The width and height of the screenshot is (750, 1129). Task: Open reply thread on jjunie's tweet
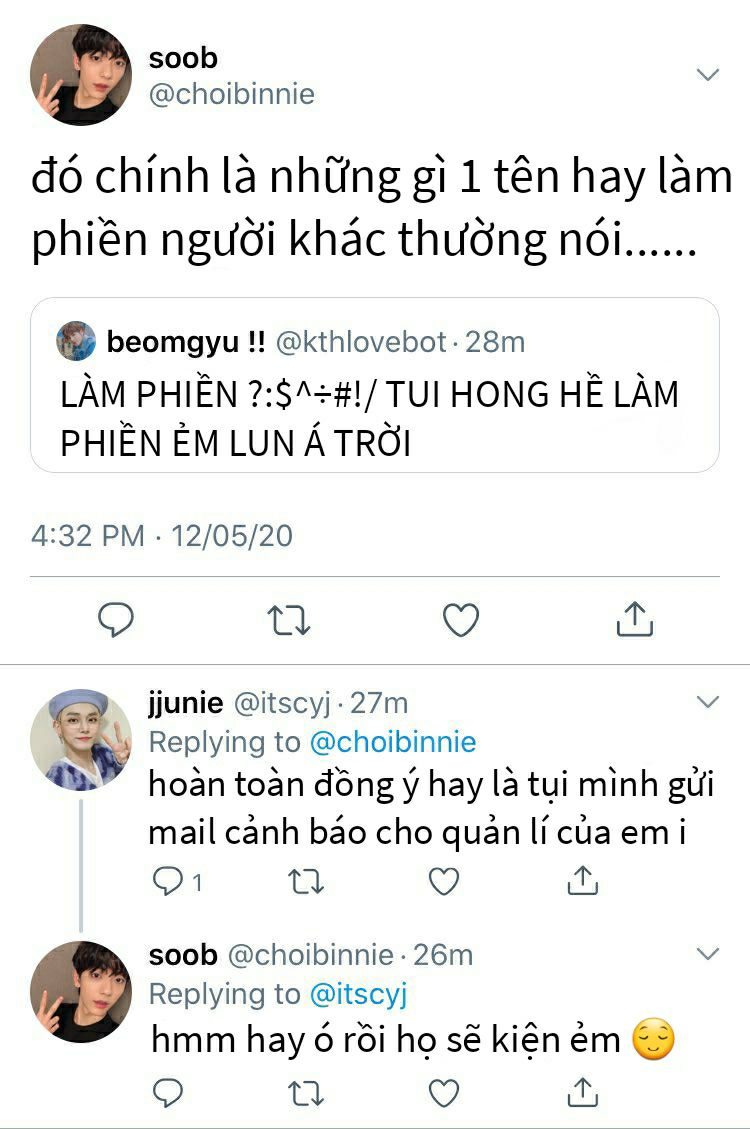[x=177, y=881]
